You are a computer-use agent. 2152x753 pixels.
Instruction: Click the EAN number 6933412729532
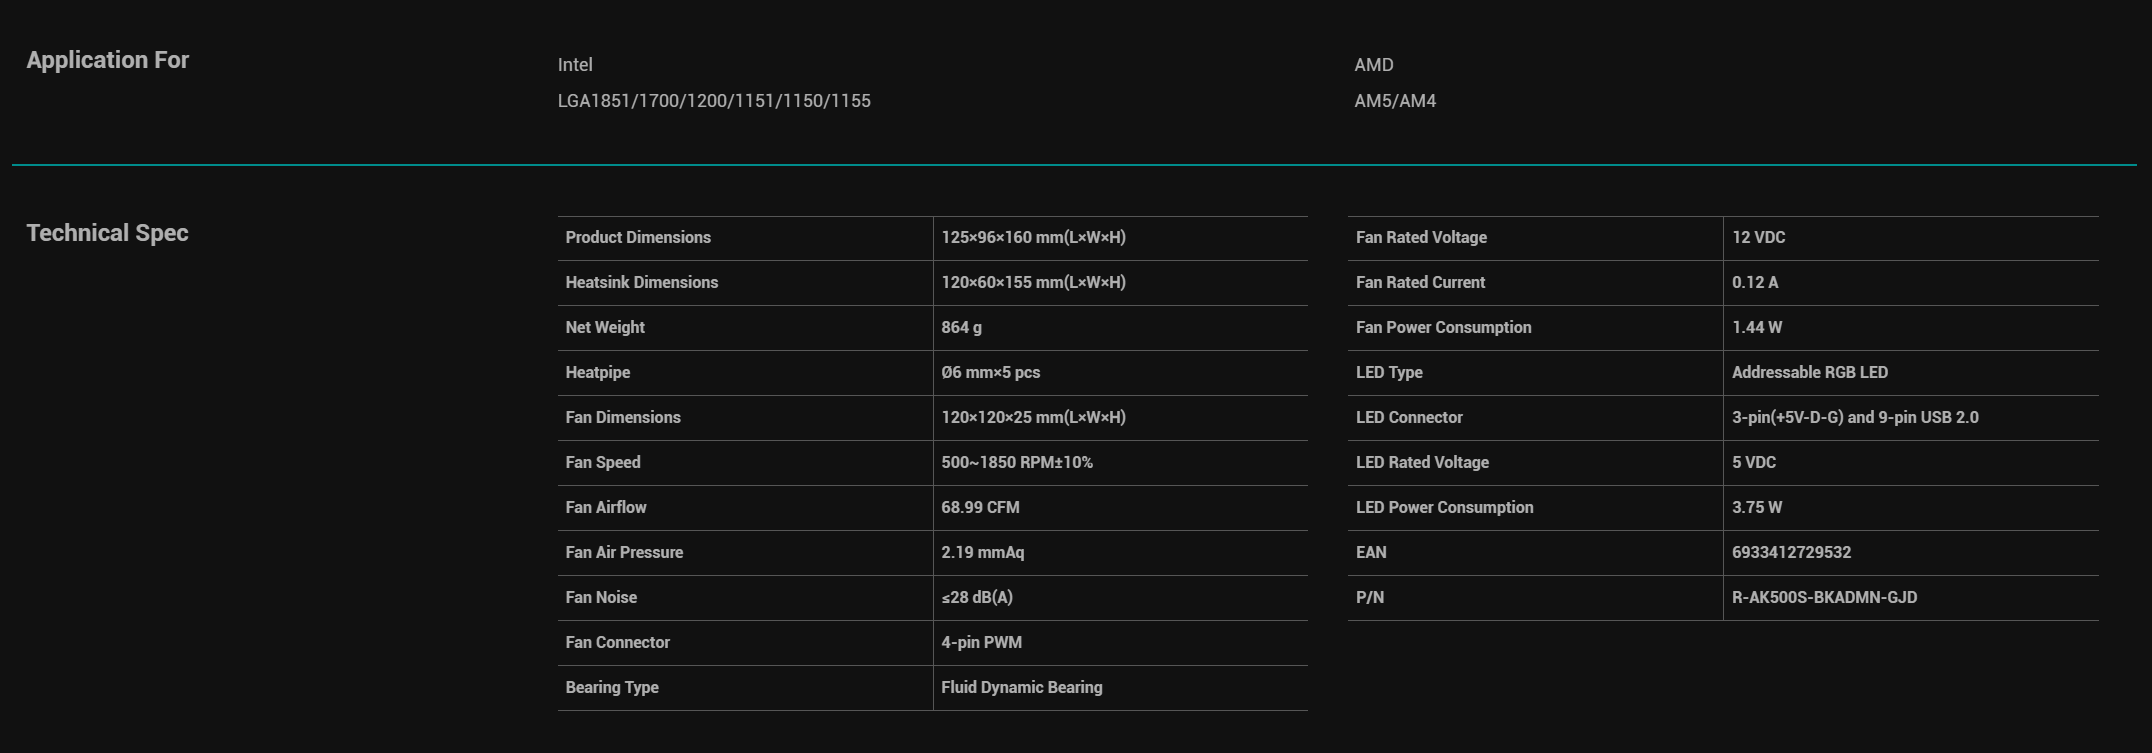click(1791, 553)
